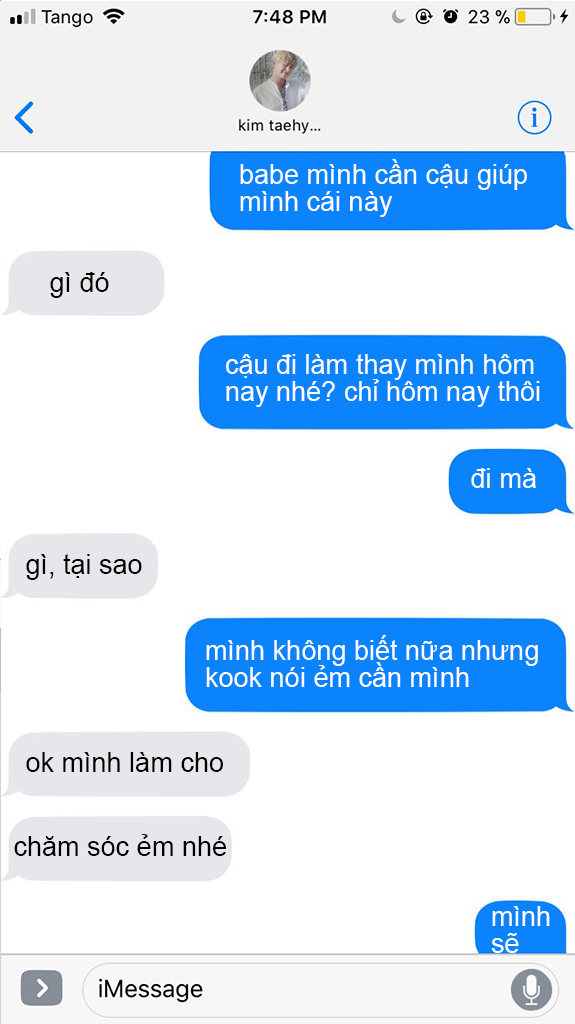Tap the 'gì đó' message bubble

(x=84, y=283)
